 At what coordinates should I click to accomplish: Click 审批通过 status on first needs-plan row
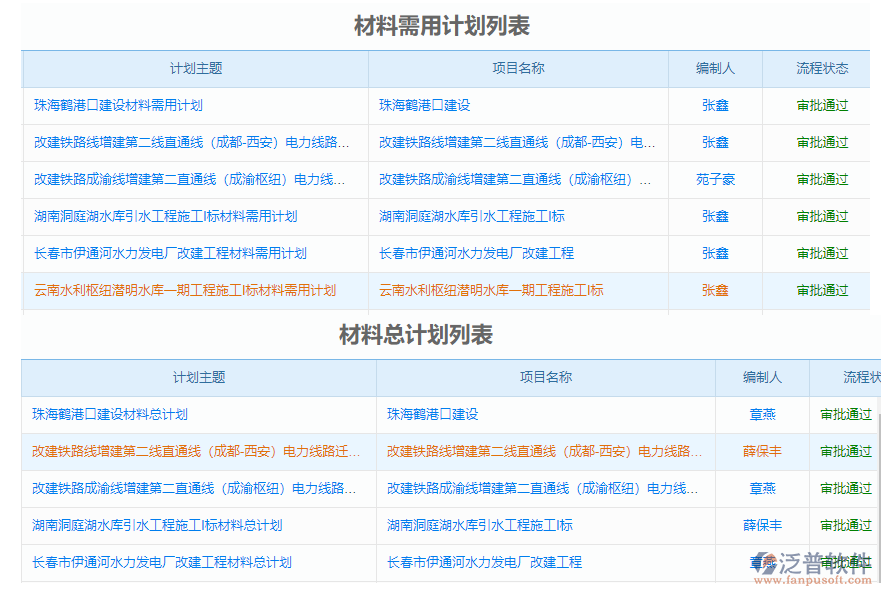click(822, 105)
